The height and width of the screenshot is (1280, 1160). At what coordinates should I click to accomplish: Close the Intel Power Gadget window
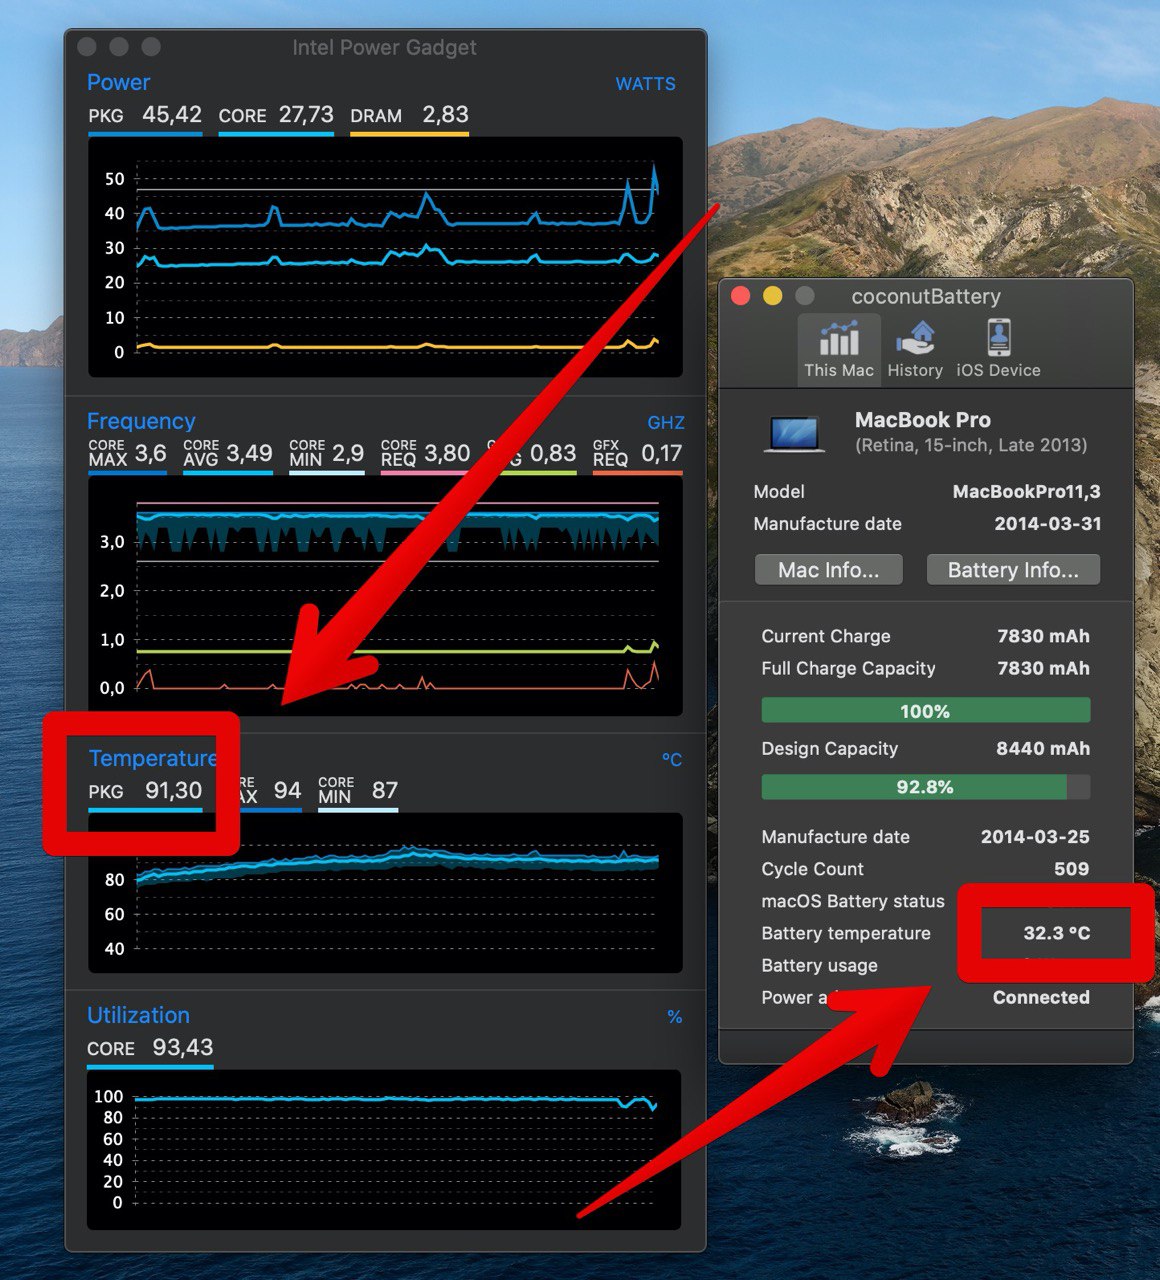[87, 47]
